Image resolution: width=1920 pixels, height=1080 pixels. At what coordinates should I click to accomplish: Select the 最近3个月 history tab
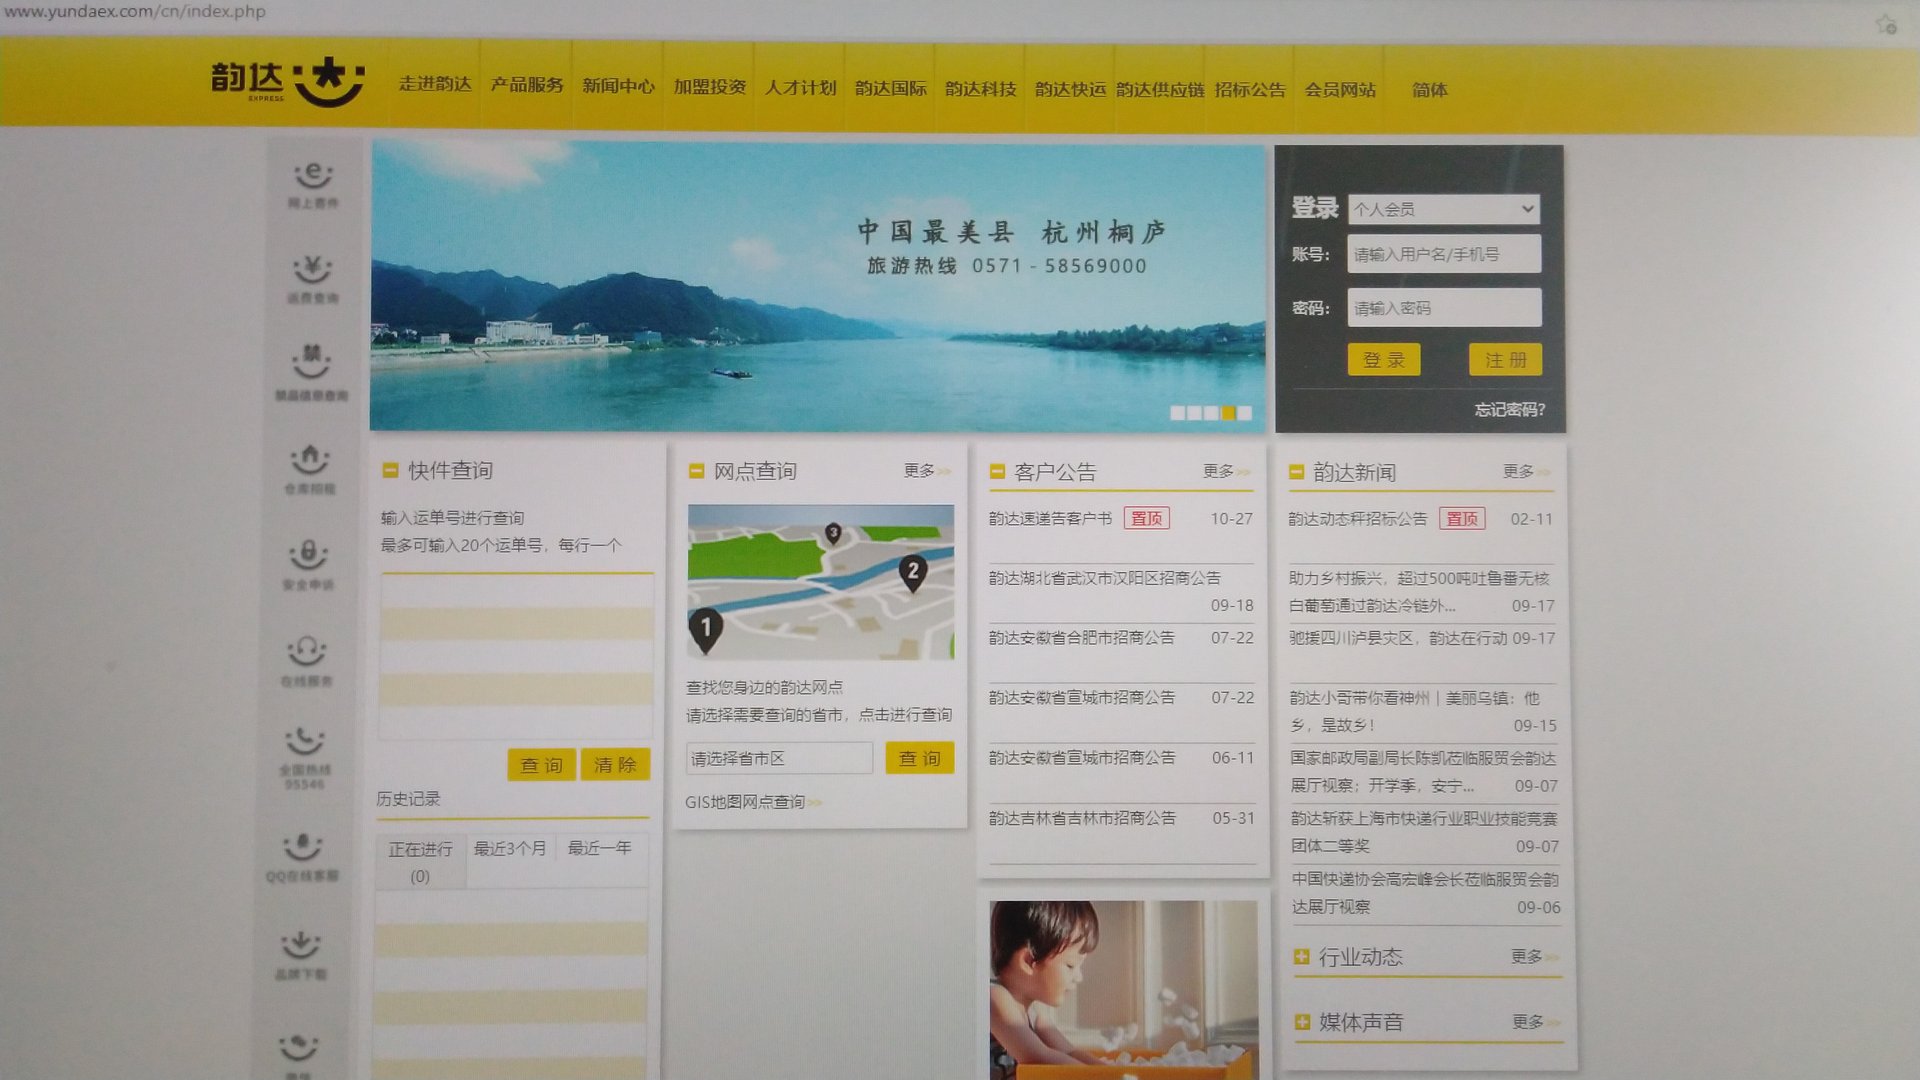click(x=511, y=847)
